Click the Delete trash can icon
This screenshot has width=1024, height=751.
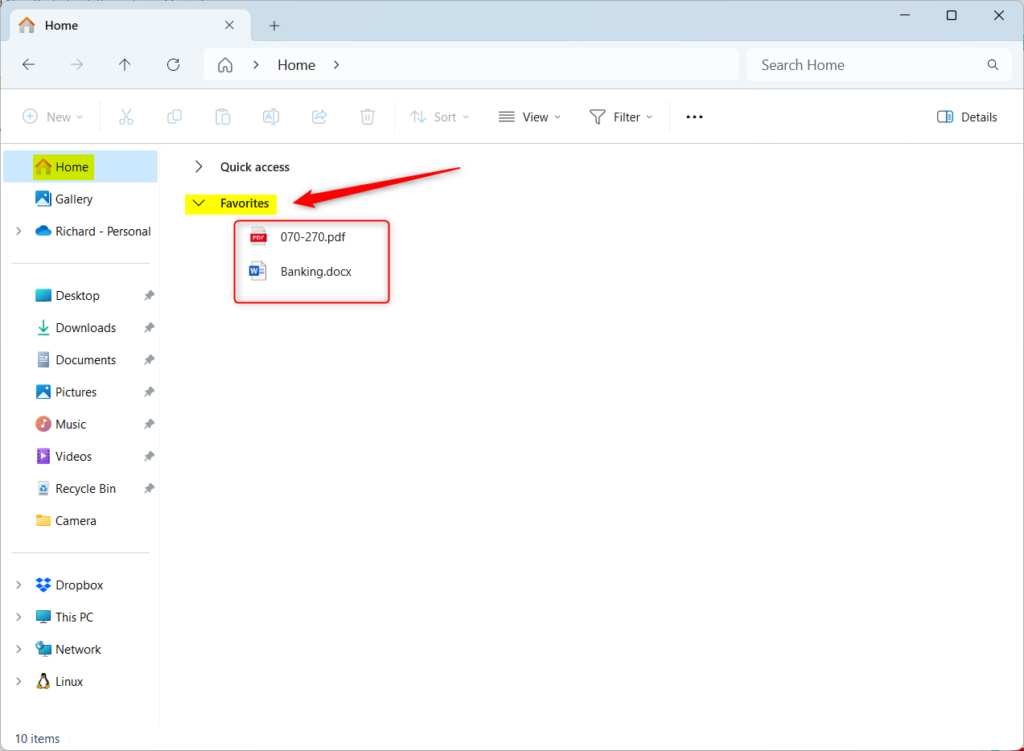coord(368,117)
